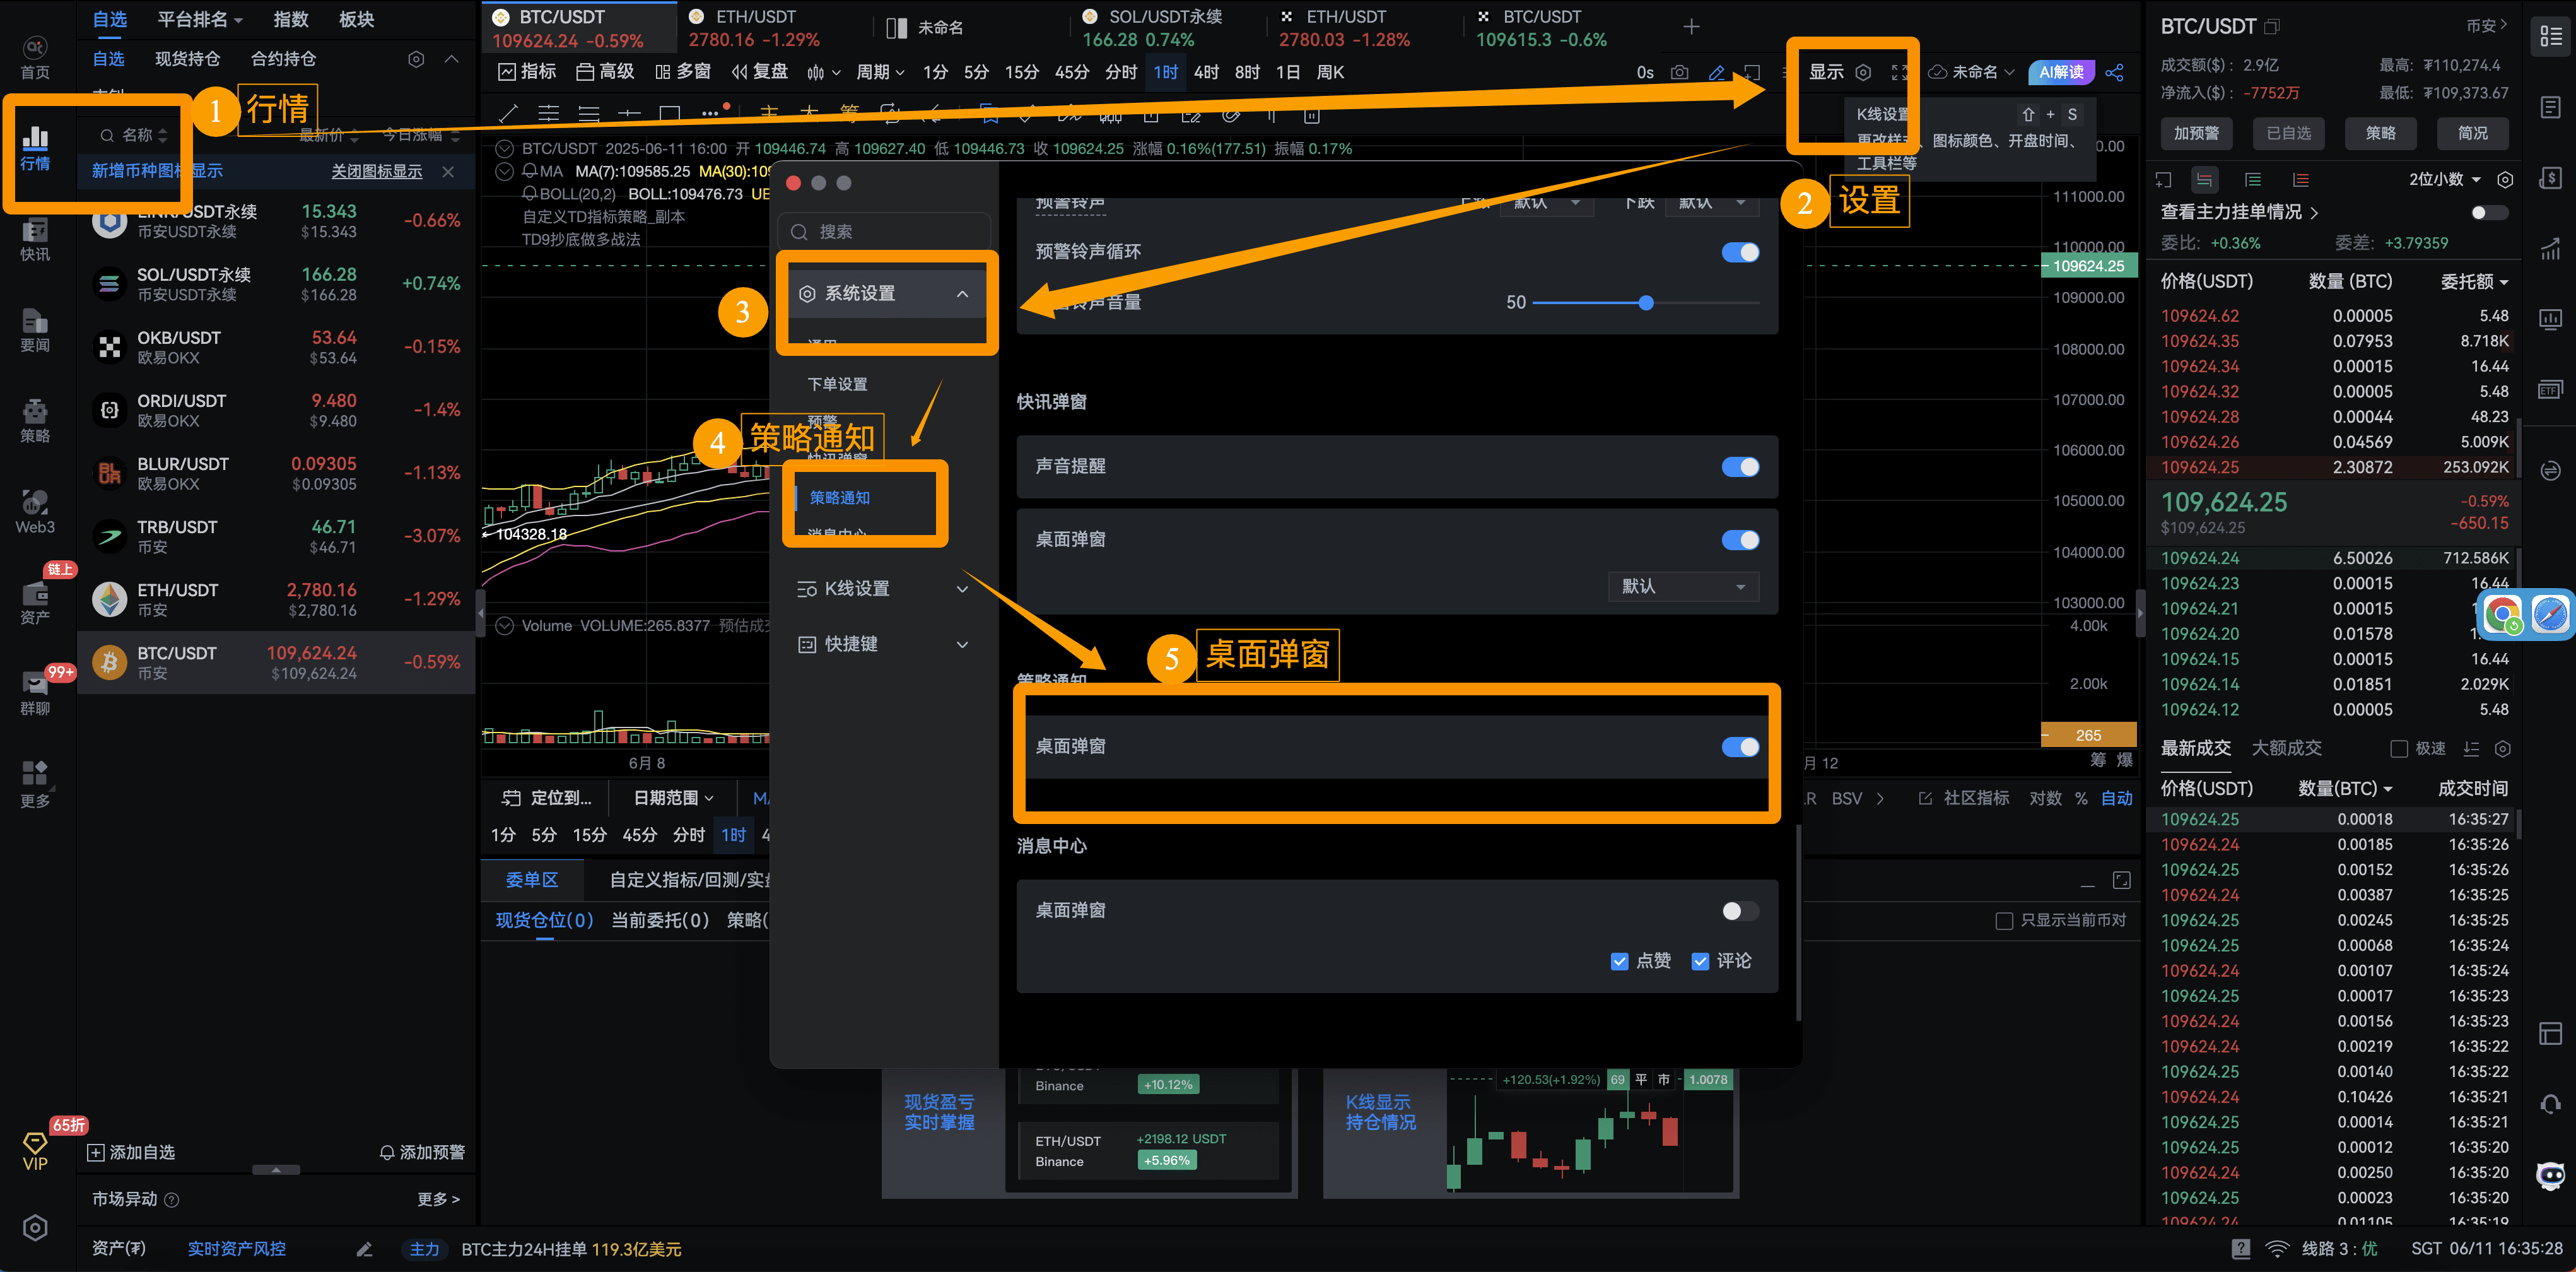This screenshot has height=1272, width=2576.
Task: Show only sell orders in the order book
Action: 2301,180
